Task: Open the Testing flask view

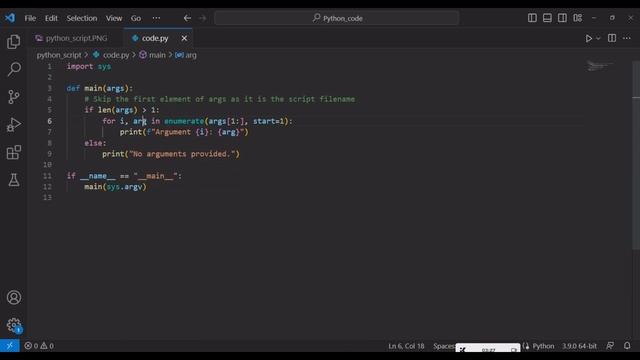Action: [13, 180]
